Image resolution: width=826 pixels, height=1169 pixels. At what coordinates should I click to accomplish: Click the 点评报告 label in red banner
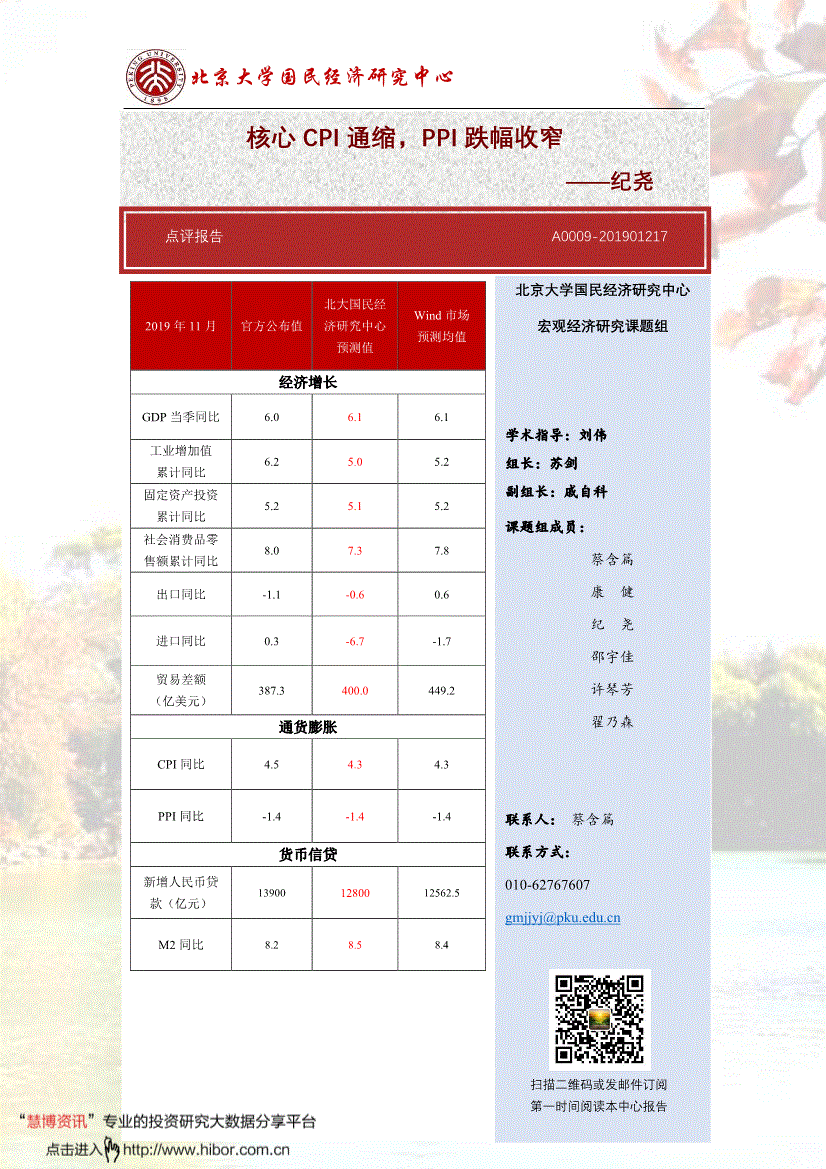(194, 236)
